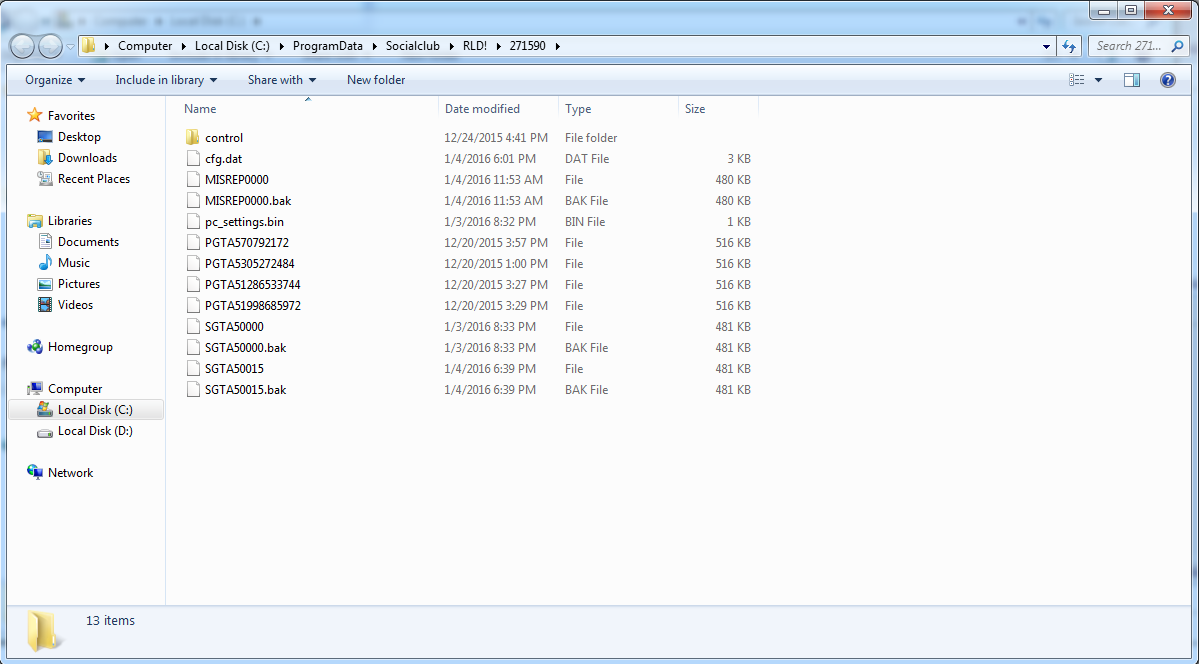
Task: Click the Pictures library icon
Action: [x=45, y=284]
